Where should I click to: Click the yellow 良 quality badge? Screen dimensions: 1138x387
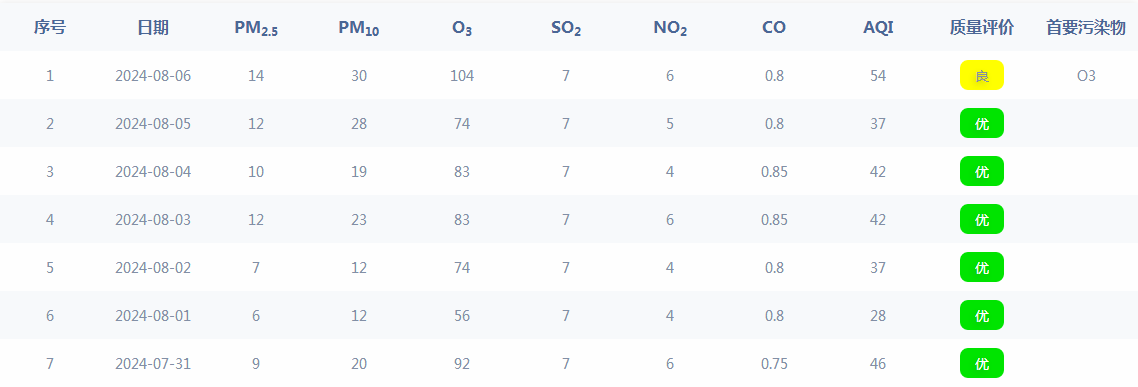(981, 76)
